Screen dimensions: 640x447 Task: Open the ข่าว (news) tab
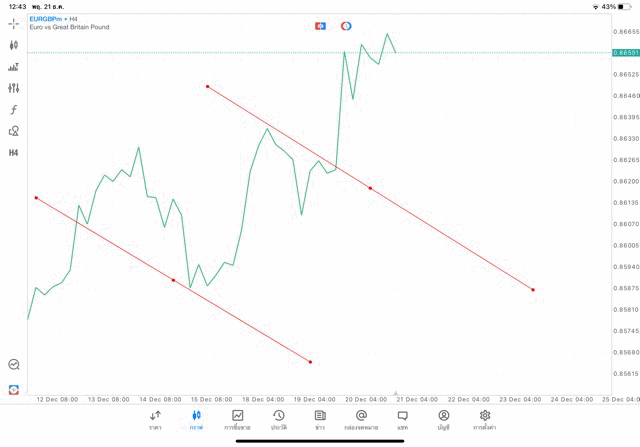(320, 419)
